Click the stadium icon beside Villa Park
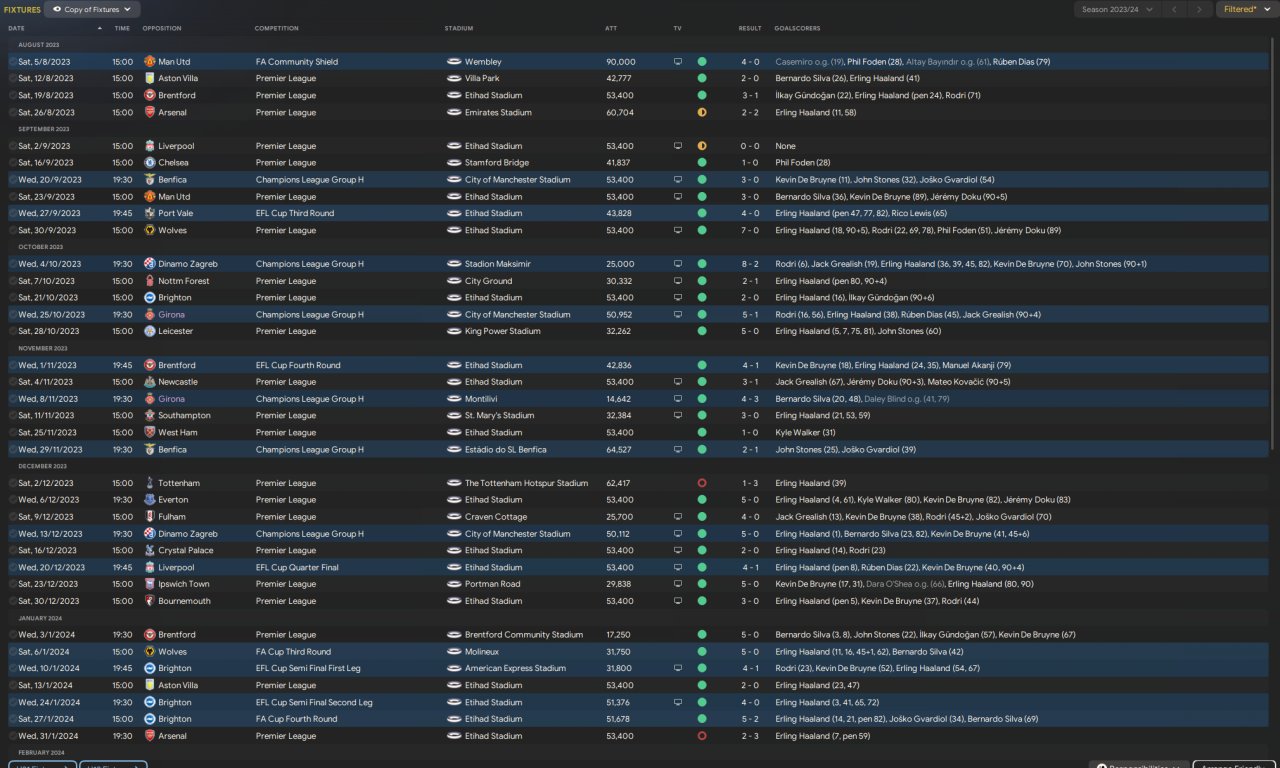This screenshot has width=1280, height=768. (454, 78)
